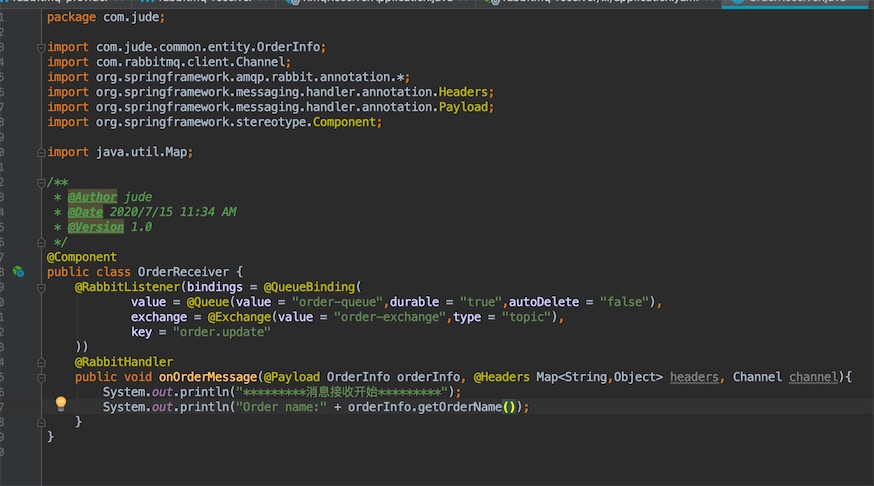This screenshot has width=874, height=486.
Task: Click the getOrderName method call
Action: [x=459, y=407]
